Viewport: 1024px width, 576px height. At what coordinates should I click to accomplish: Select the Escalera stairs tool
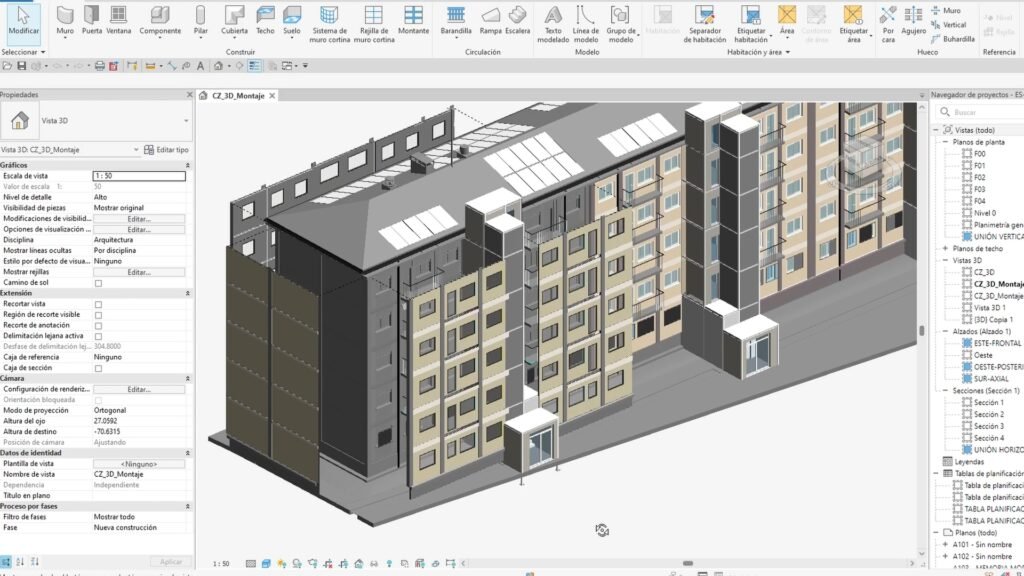point(517,21)
